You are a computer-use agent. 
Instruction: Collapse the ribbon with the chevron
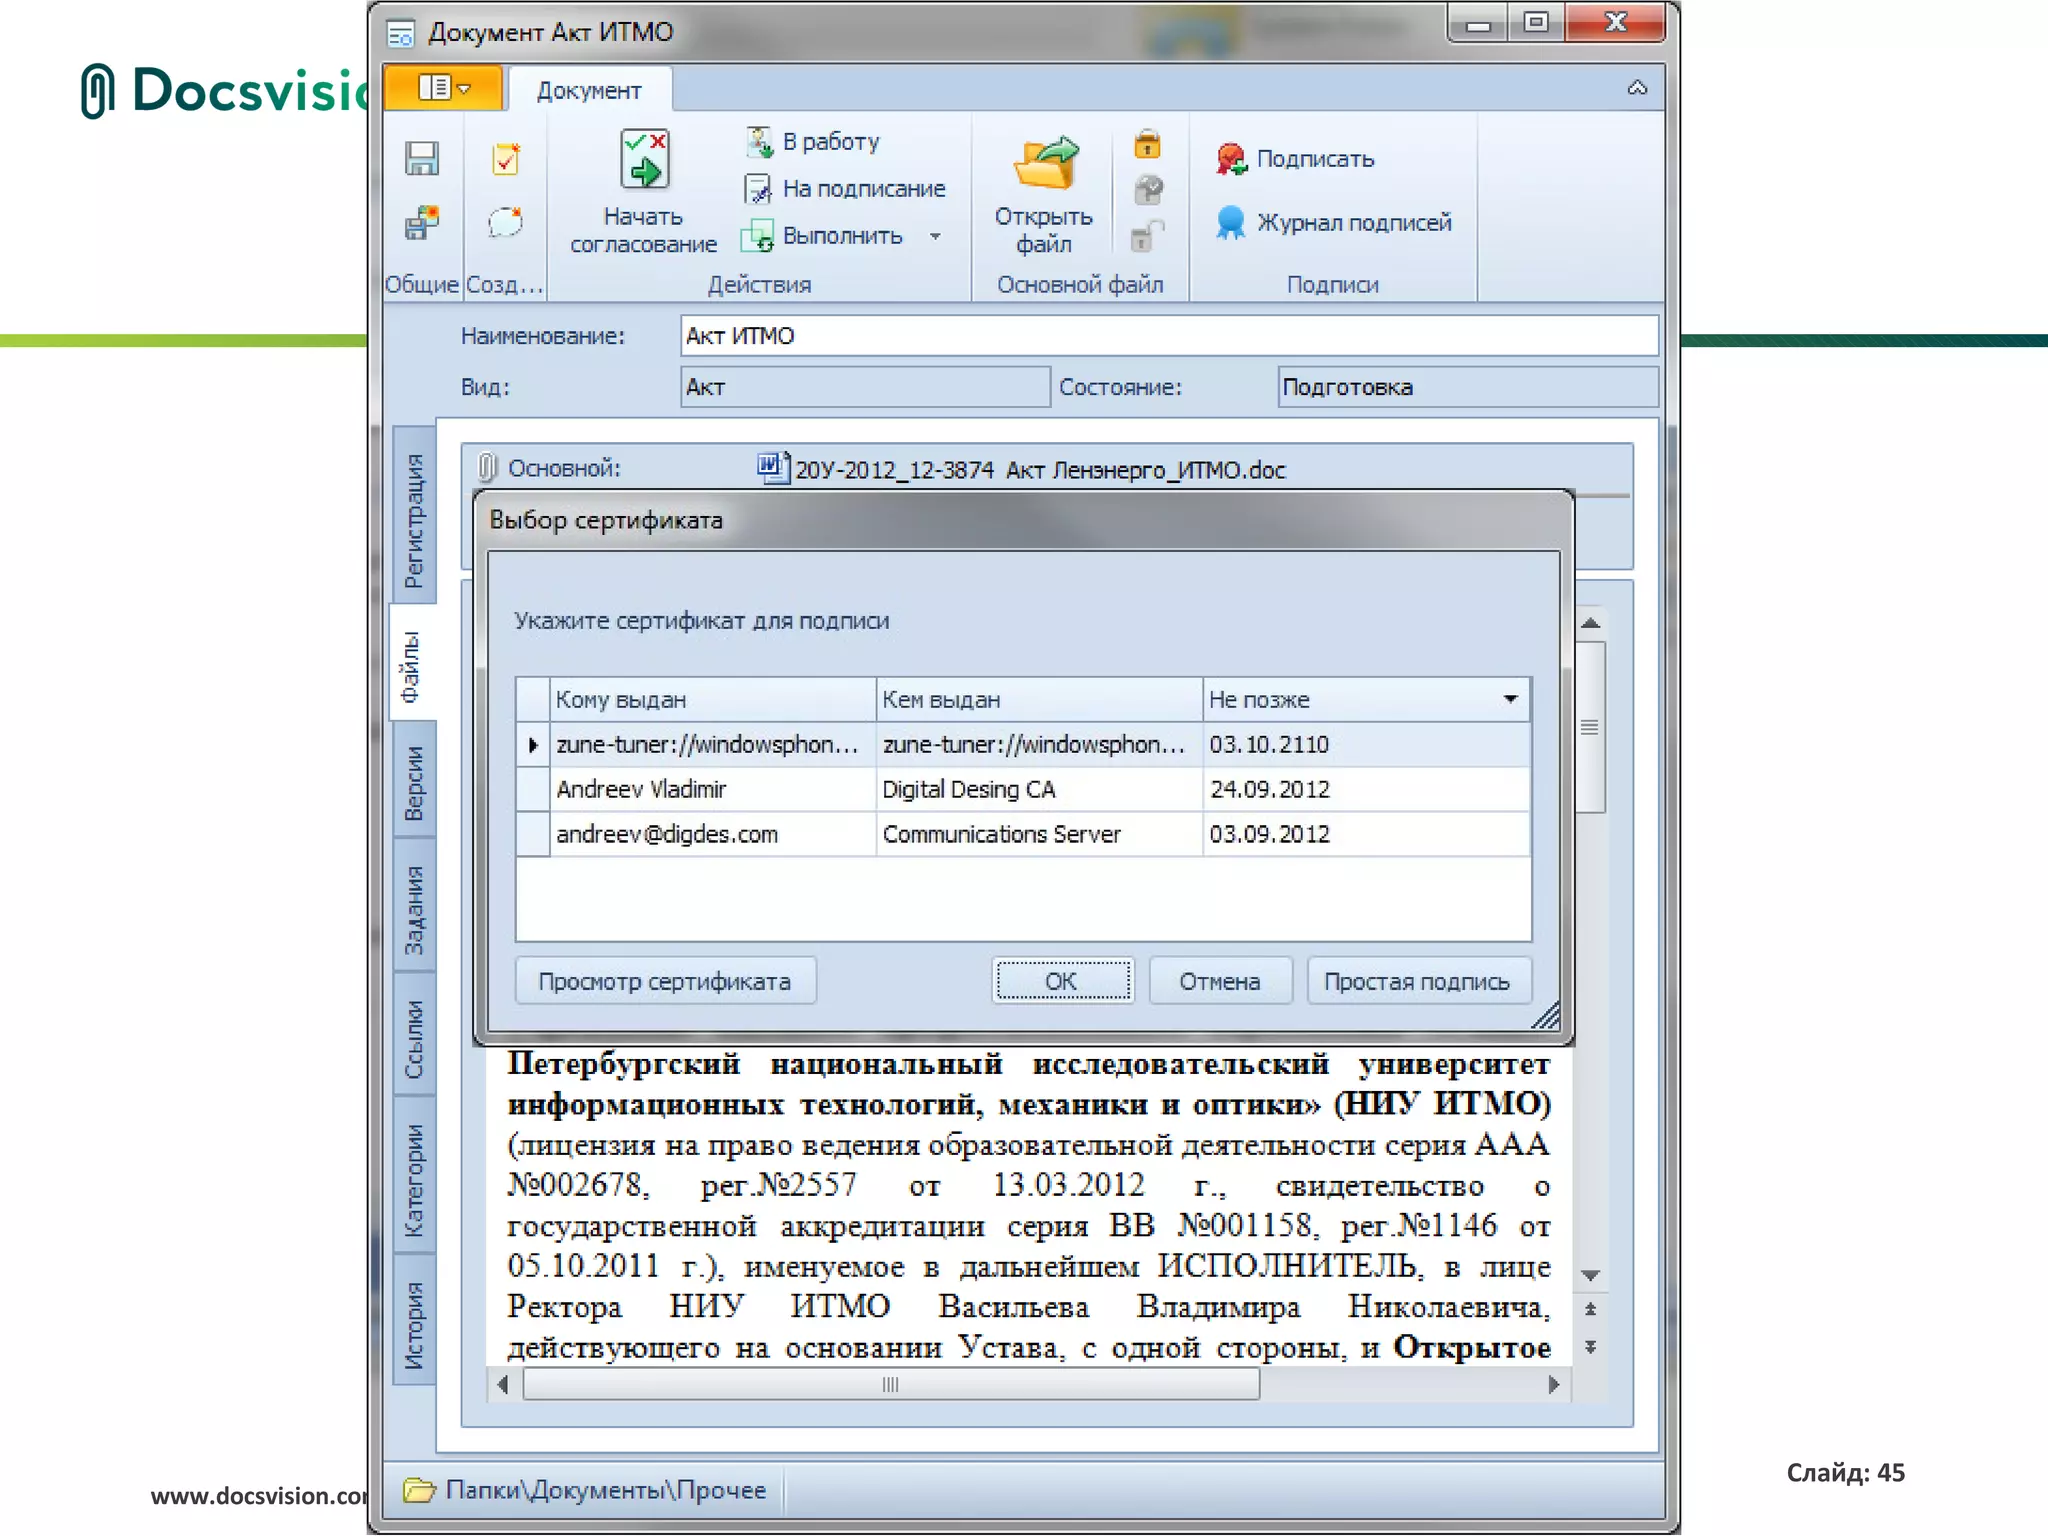[1637, 88]
